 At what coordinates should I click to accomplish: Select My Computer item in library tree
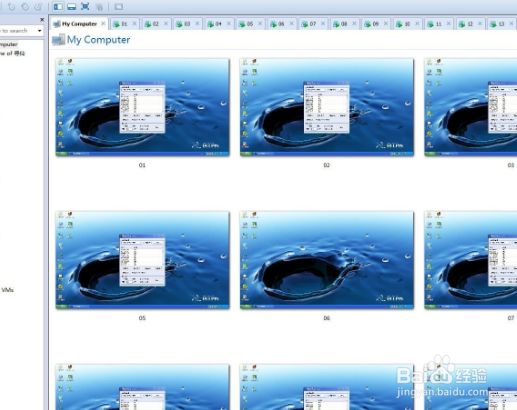(x=9, y=44)
